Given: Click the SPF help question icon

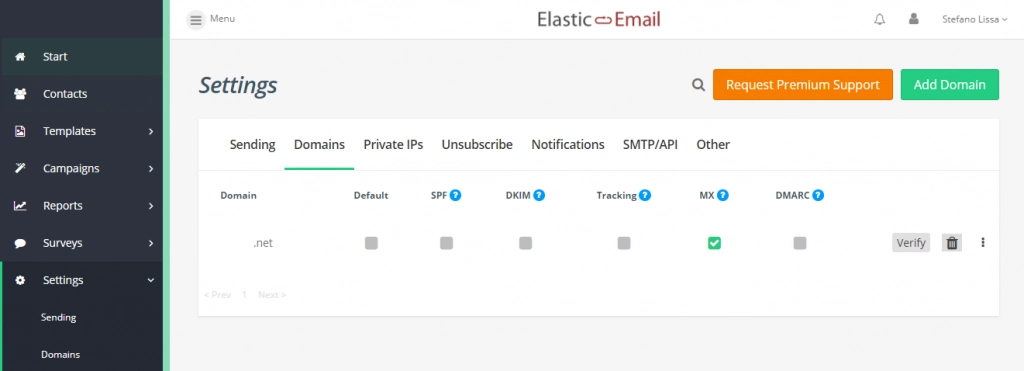Looking at the screenshot, I should [456, 195].
